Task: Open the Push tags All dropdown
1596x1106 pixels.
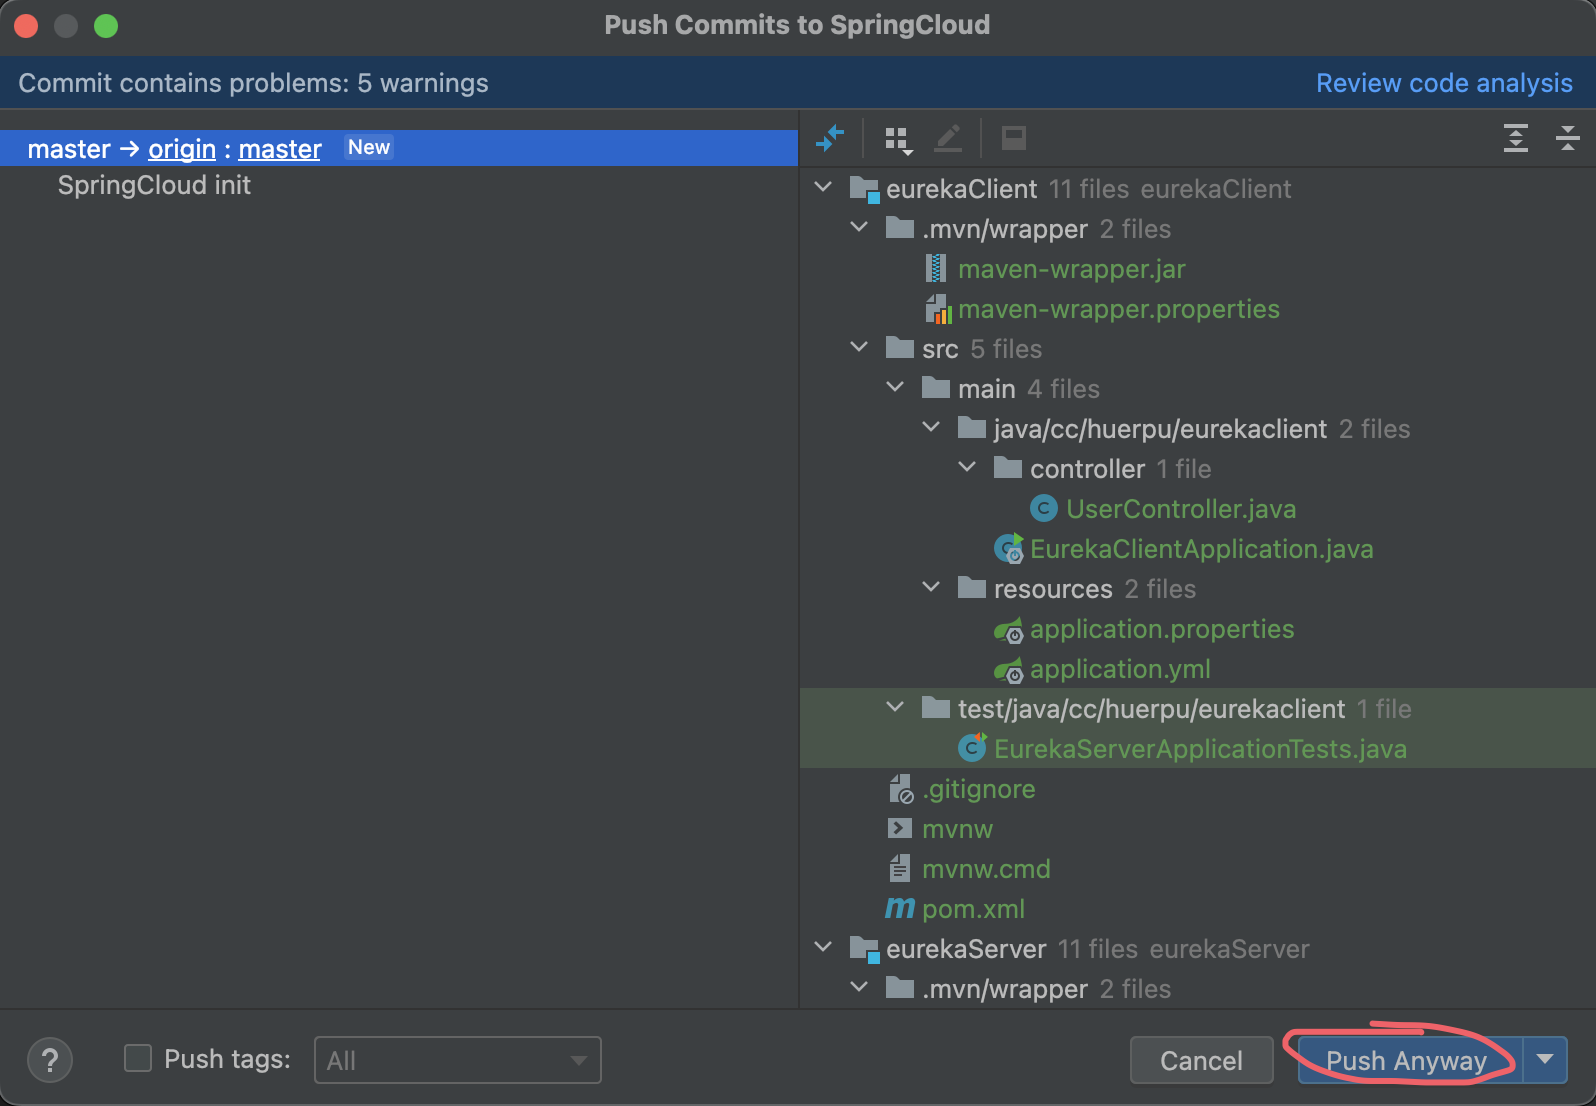Action: pos(458,1060)
